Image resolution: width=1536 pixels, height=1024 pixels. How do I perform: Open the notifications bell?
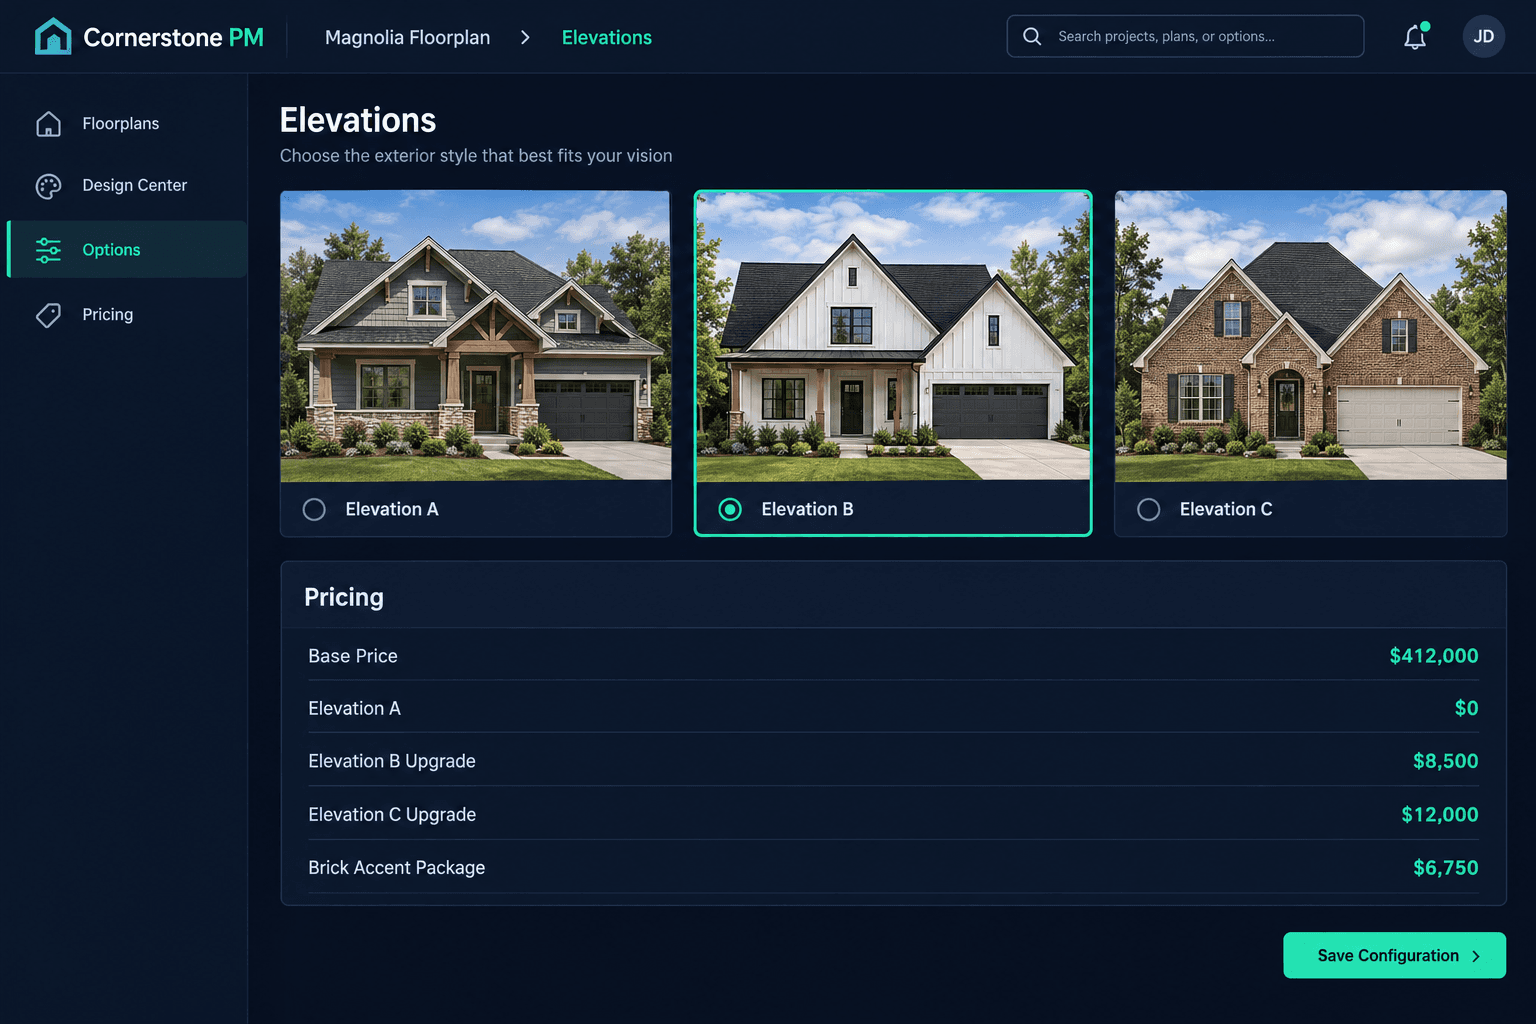point(1415,37)
